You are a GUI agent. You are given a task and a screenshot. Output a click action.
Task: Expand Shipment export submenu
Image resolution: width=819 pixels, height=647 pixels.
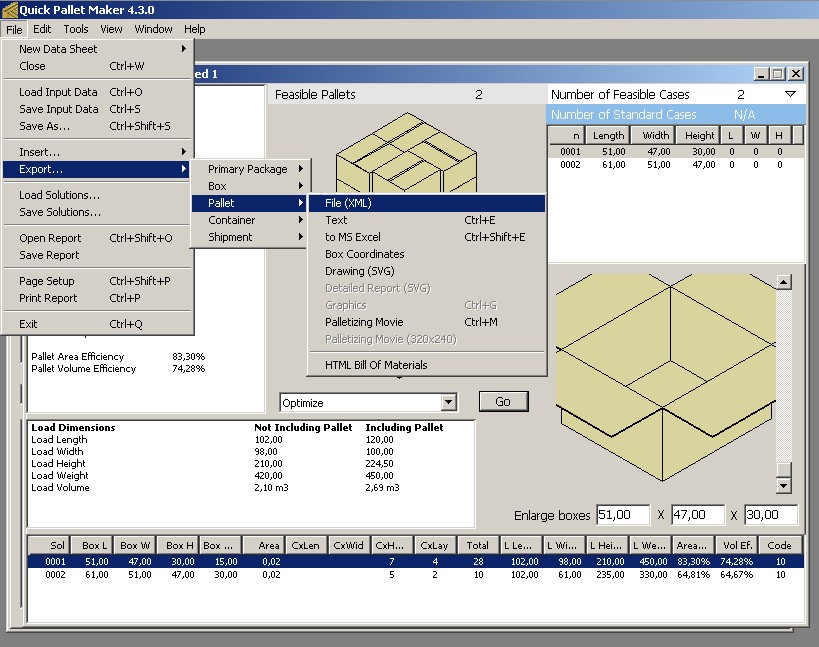tap(250, 237)
